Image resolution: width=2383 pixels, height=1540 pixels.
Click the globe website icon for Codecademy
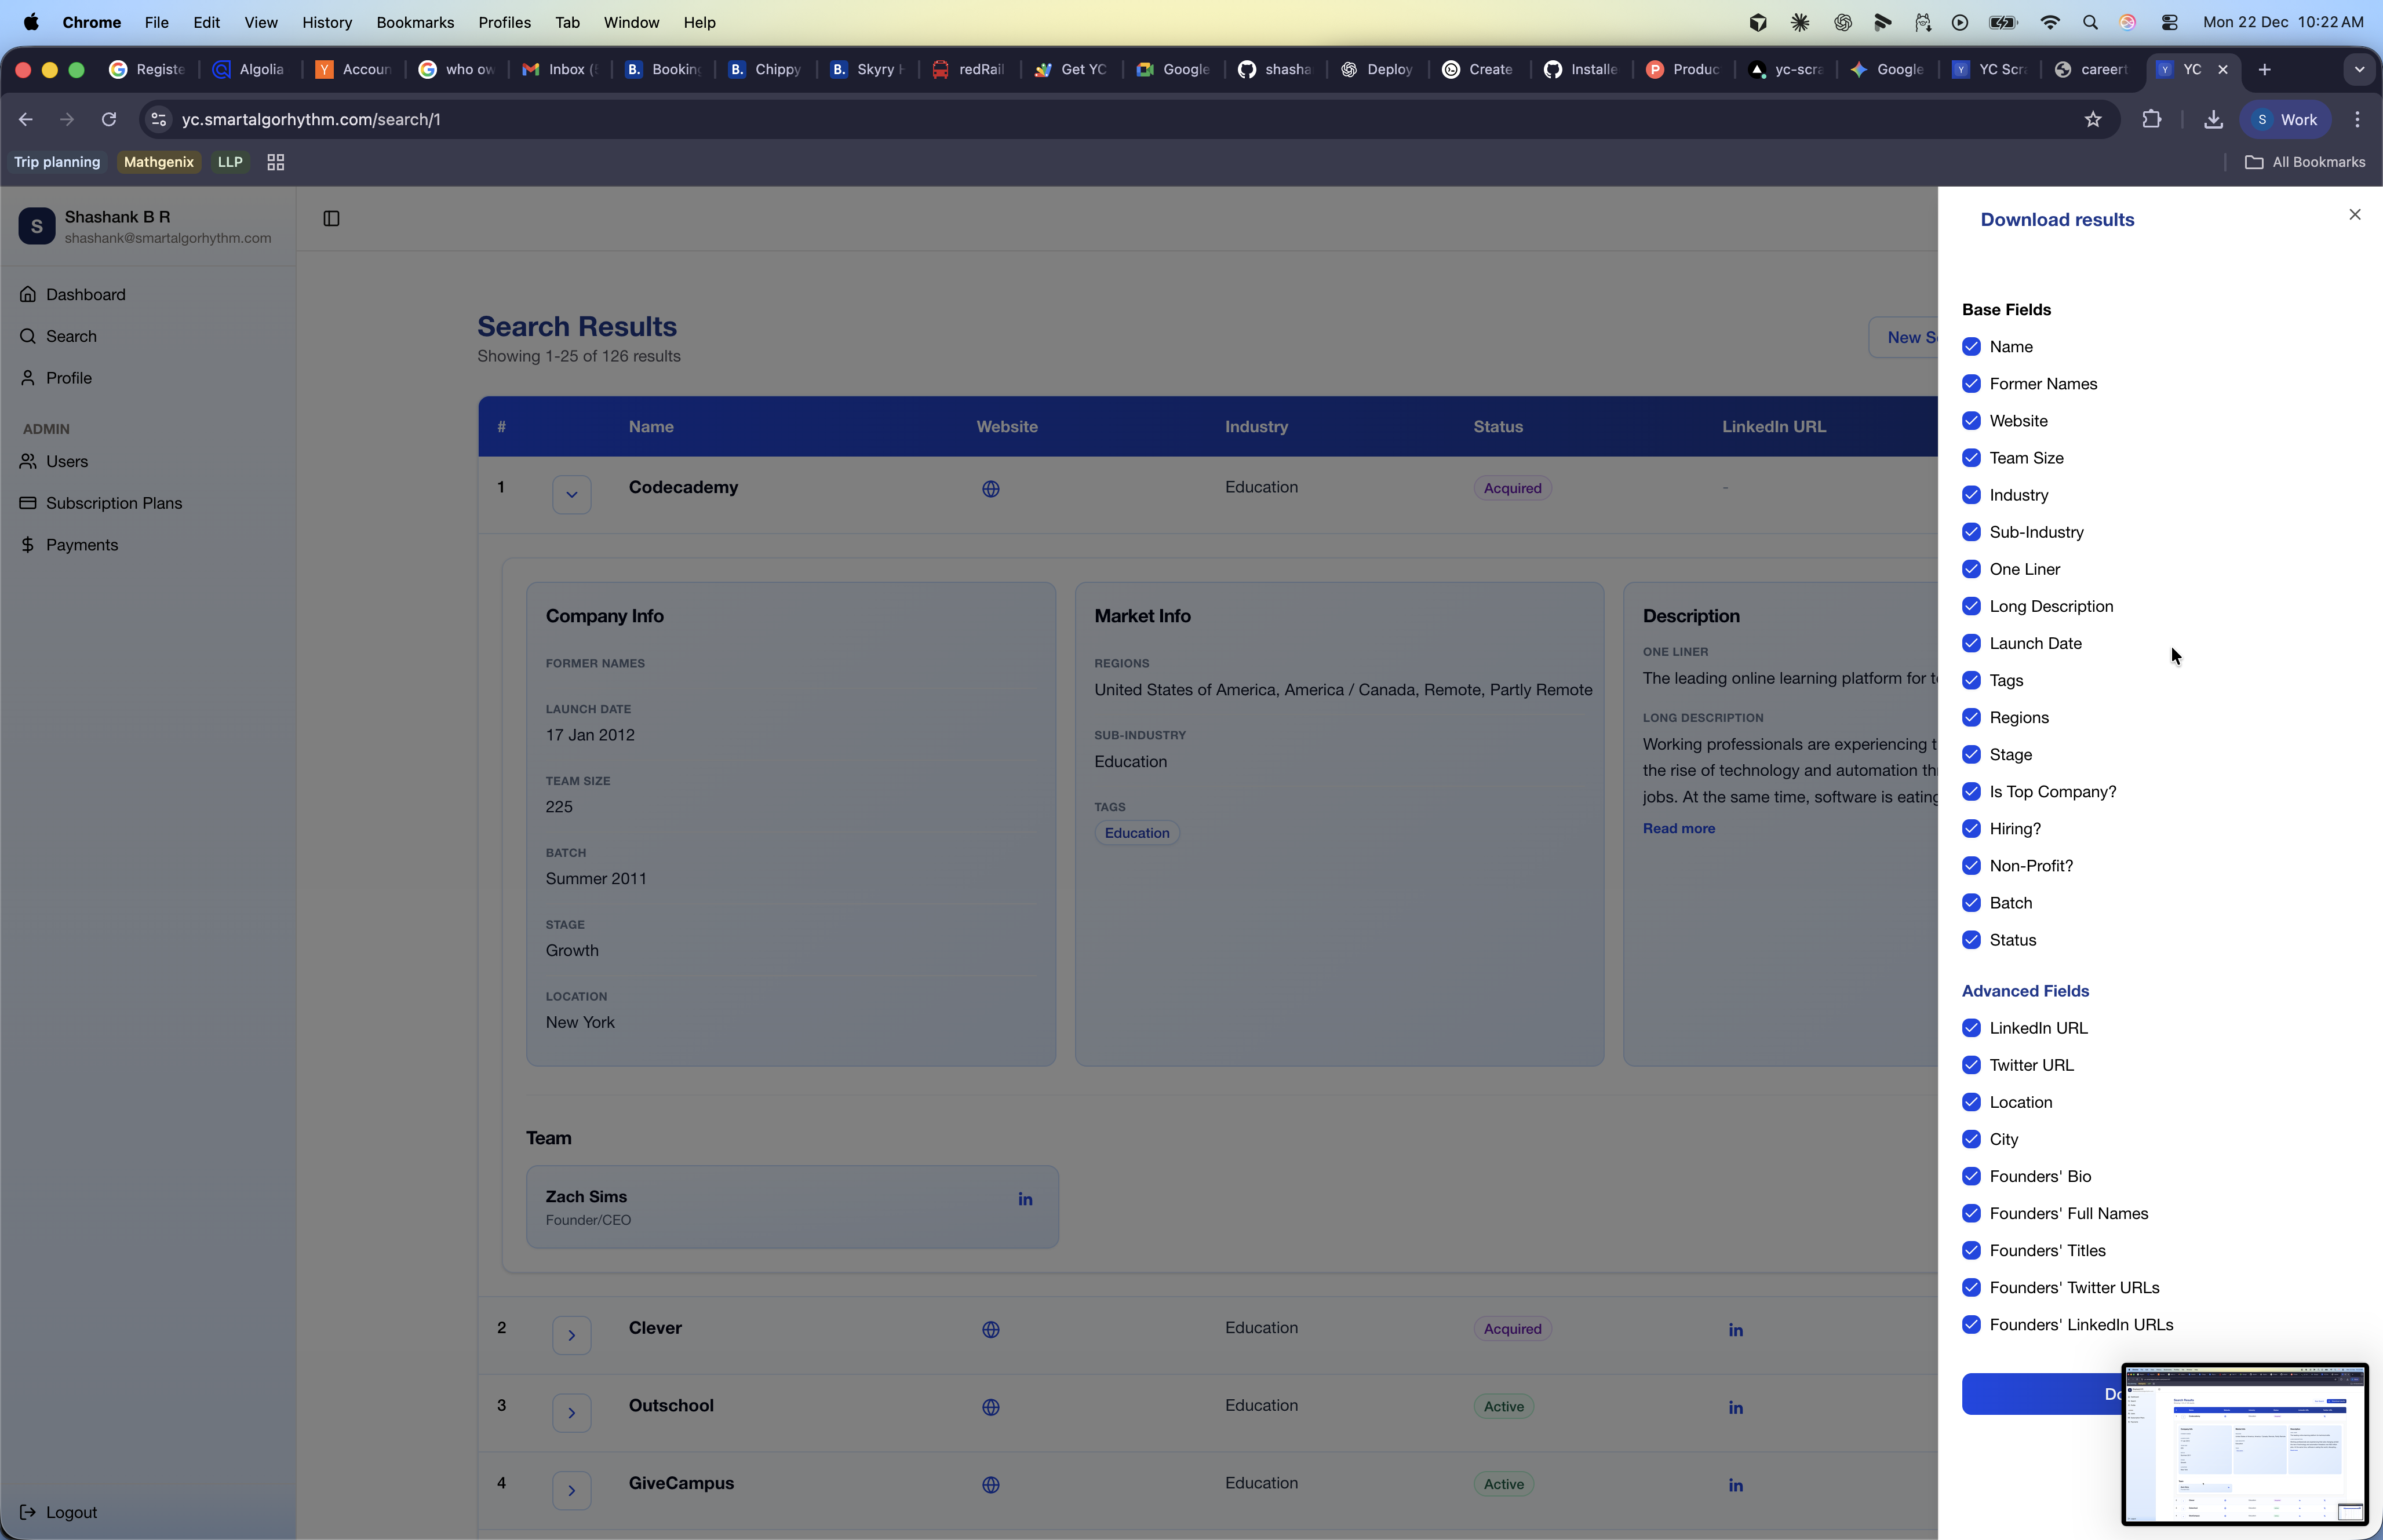click(x=990, y=489)
